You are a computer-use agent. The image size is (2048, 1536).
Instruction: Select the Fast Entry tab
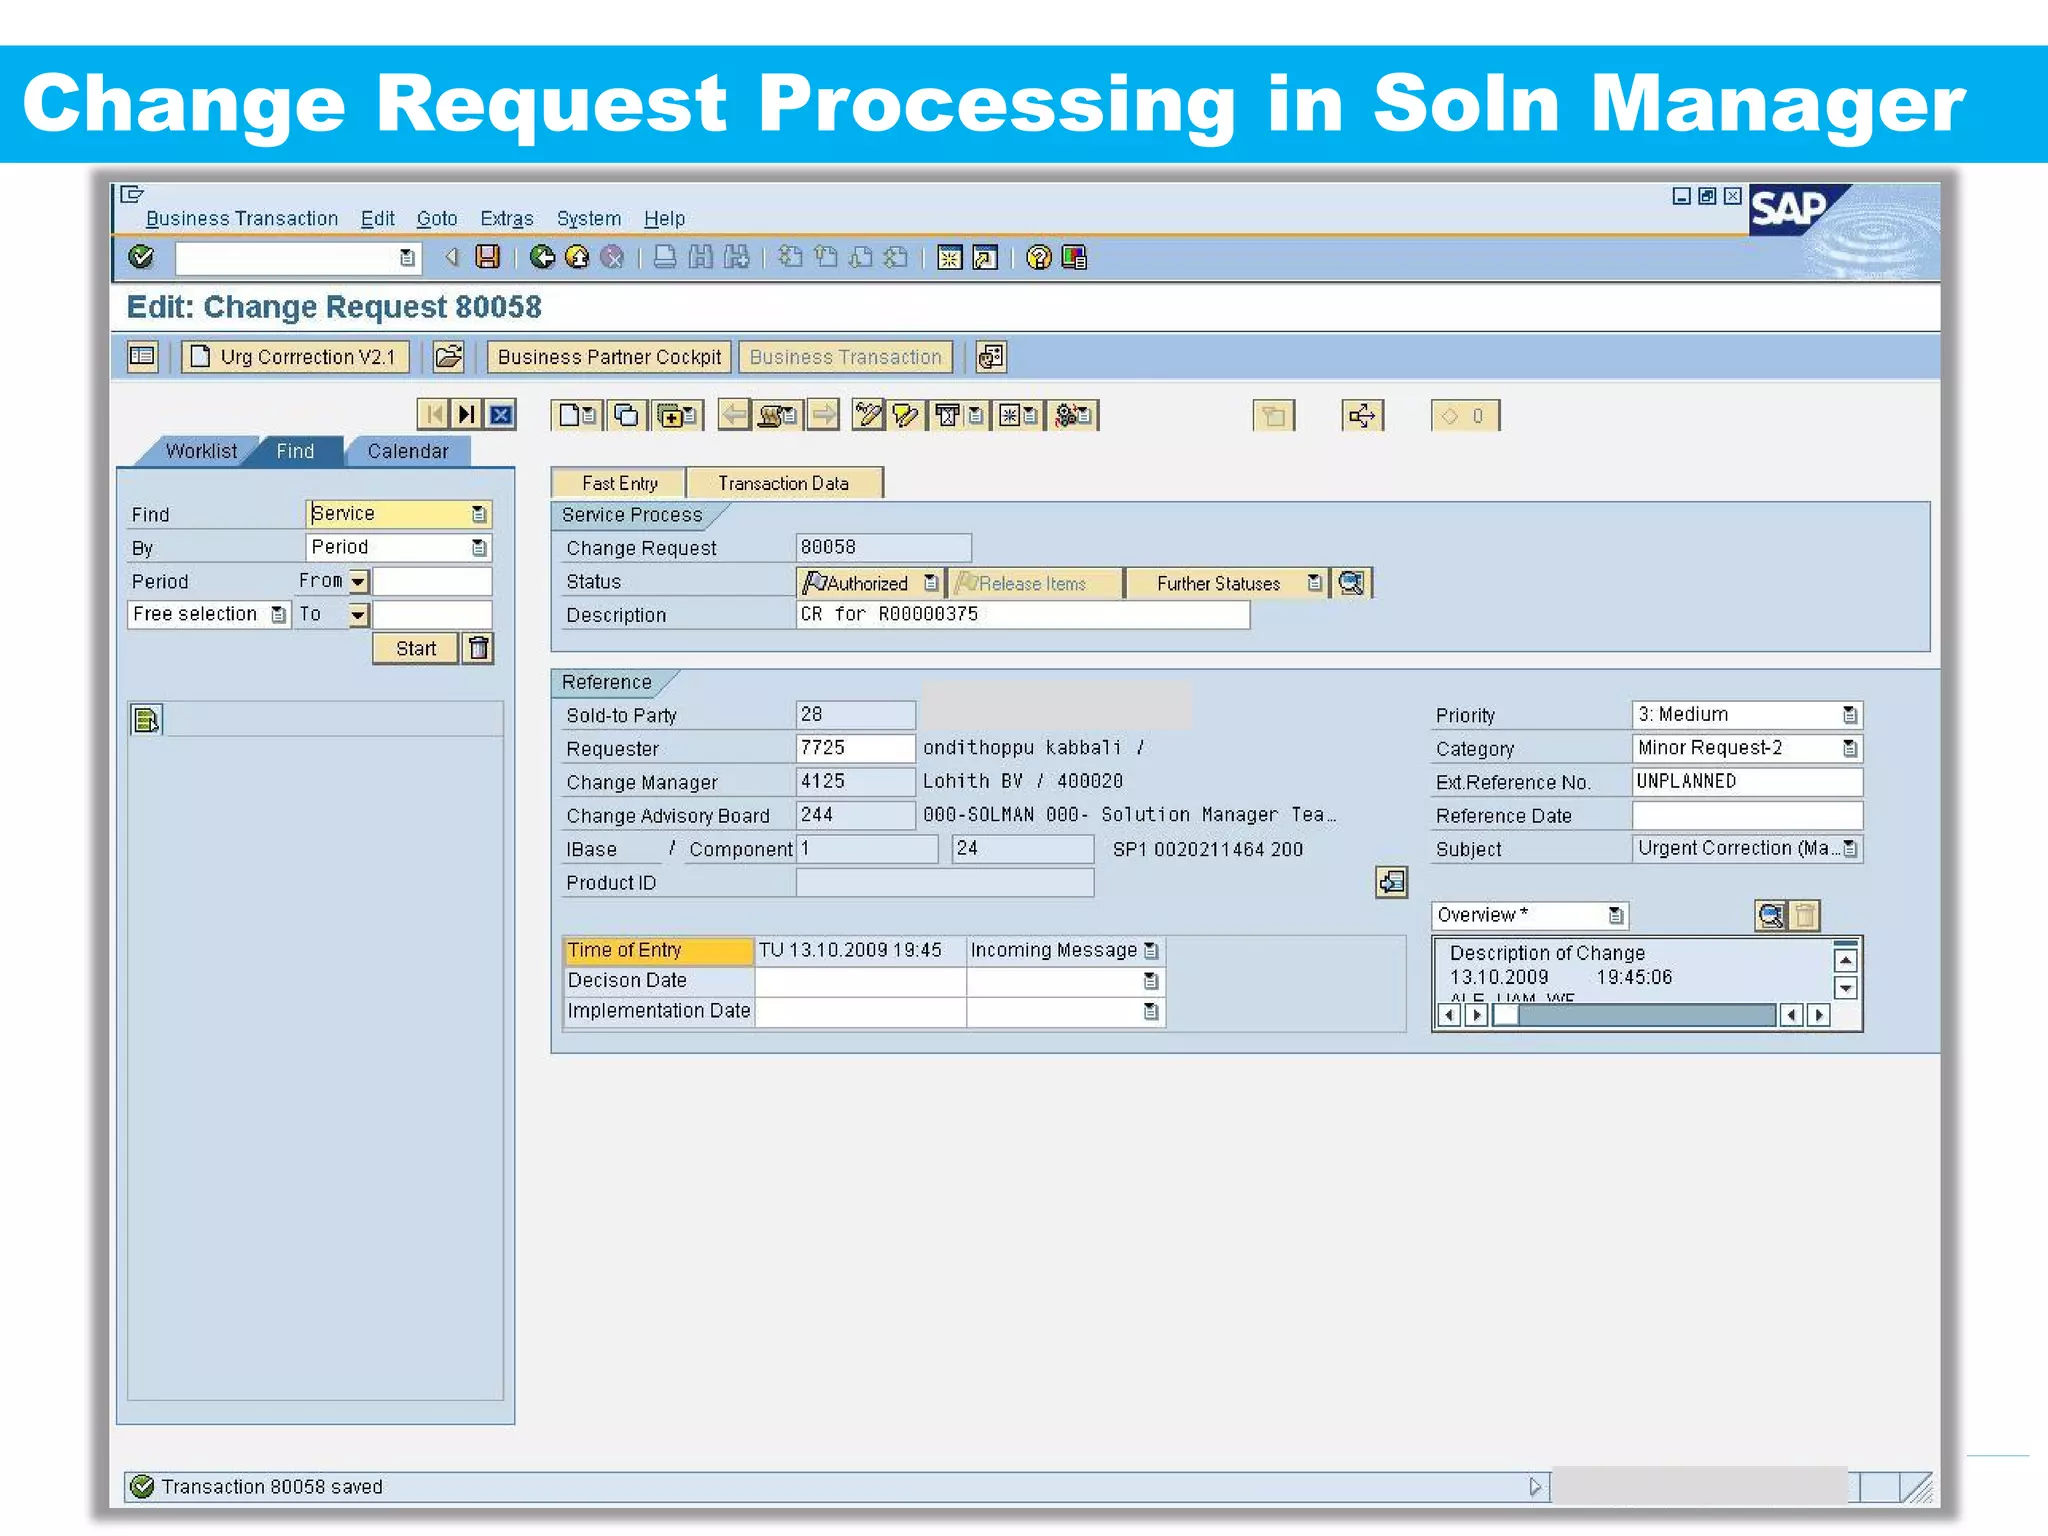[x=619, y=483]
